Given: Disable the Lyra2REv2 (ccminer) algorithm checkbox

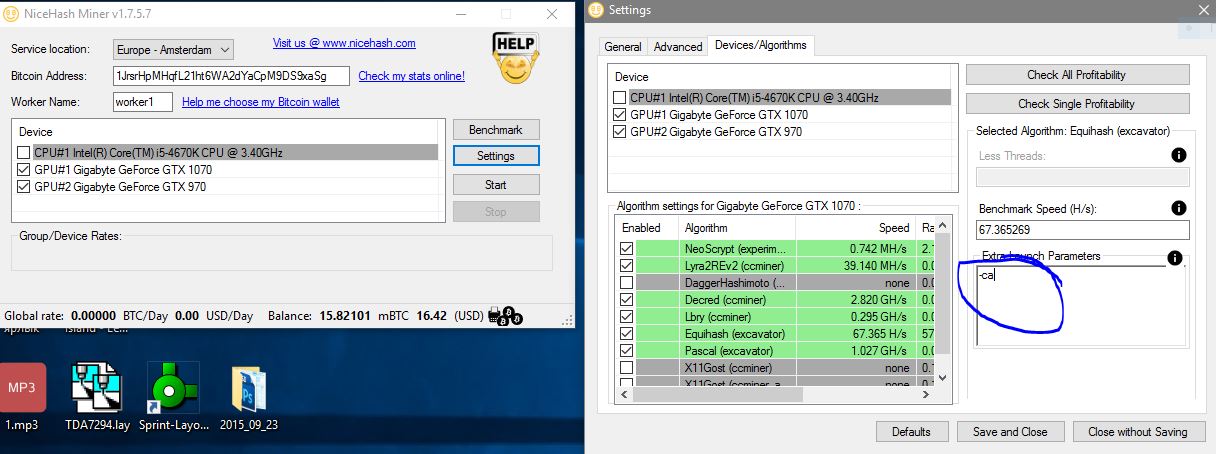Looking at the screenshot, I should coord(627,265).
